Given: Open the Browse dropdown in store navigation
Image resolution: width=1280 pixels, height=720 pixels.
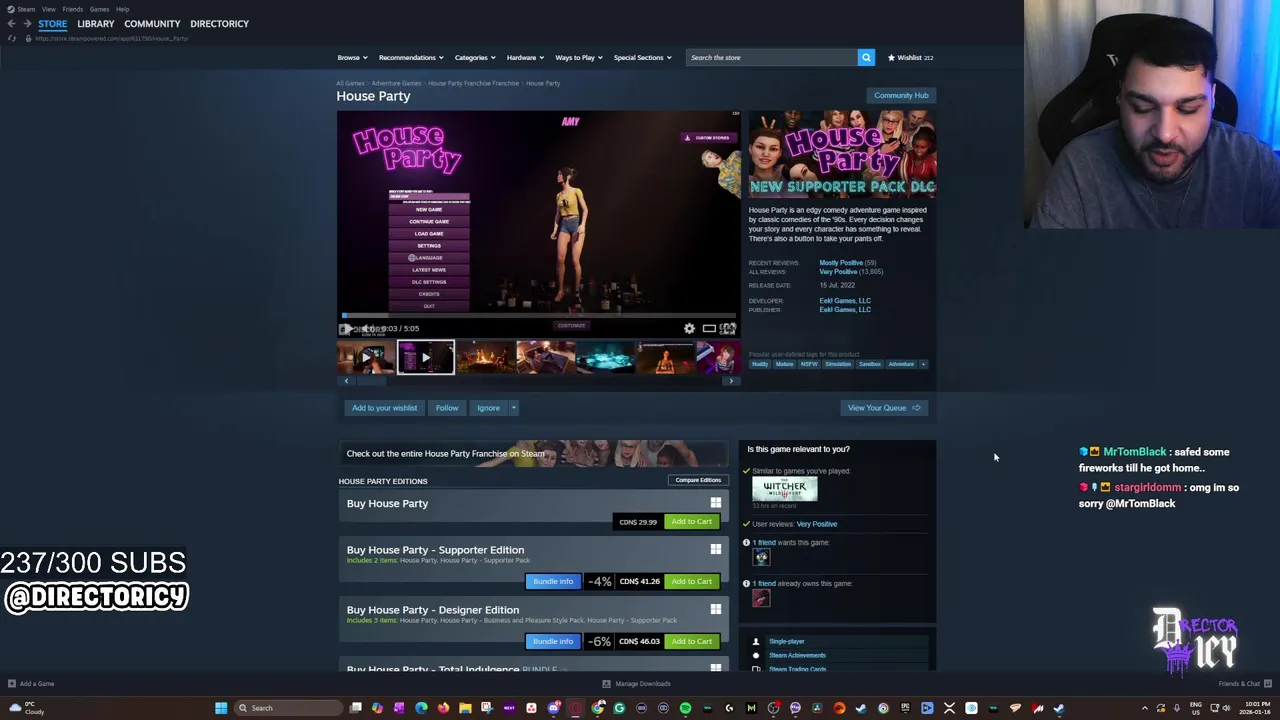Looking at the screenshot, I should coord(352,57).
